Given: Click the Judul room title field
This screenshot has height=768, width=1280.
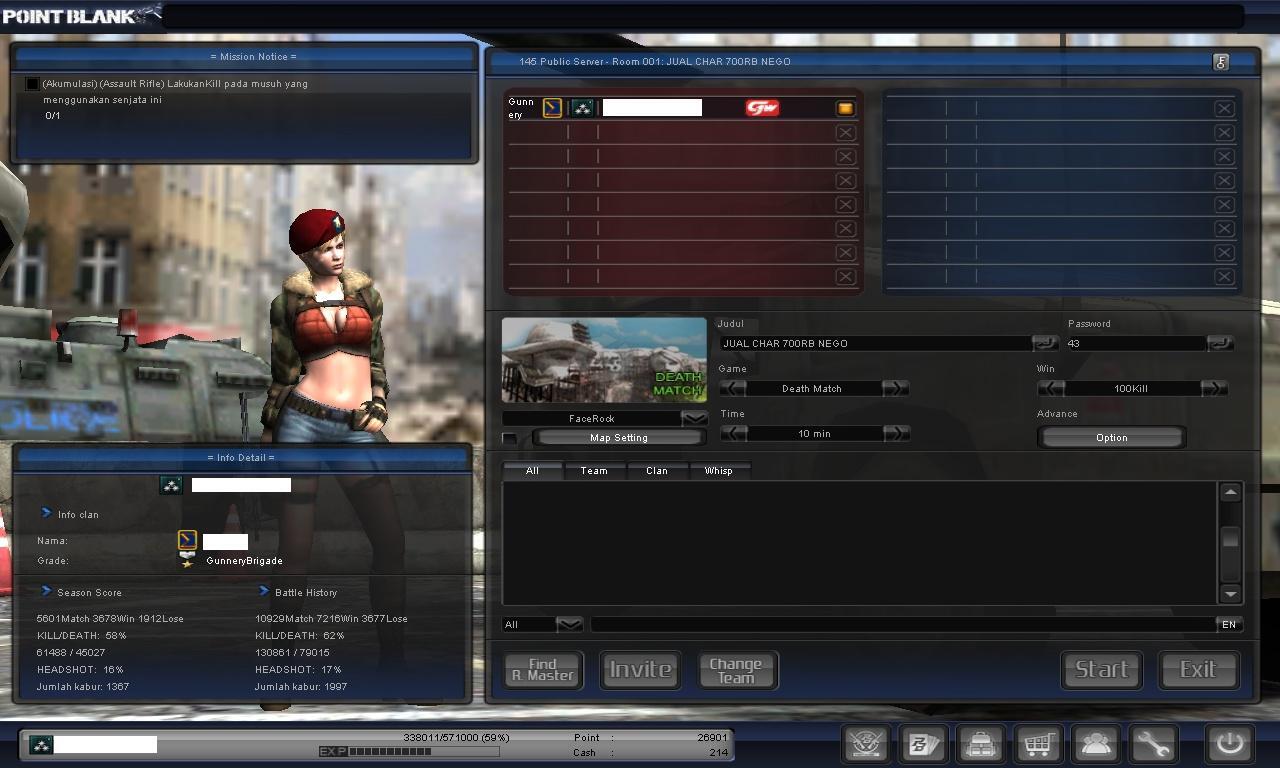Looking at the screenshot, I should (x=876, y=343).
